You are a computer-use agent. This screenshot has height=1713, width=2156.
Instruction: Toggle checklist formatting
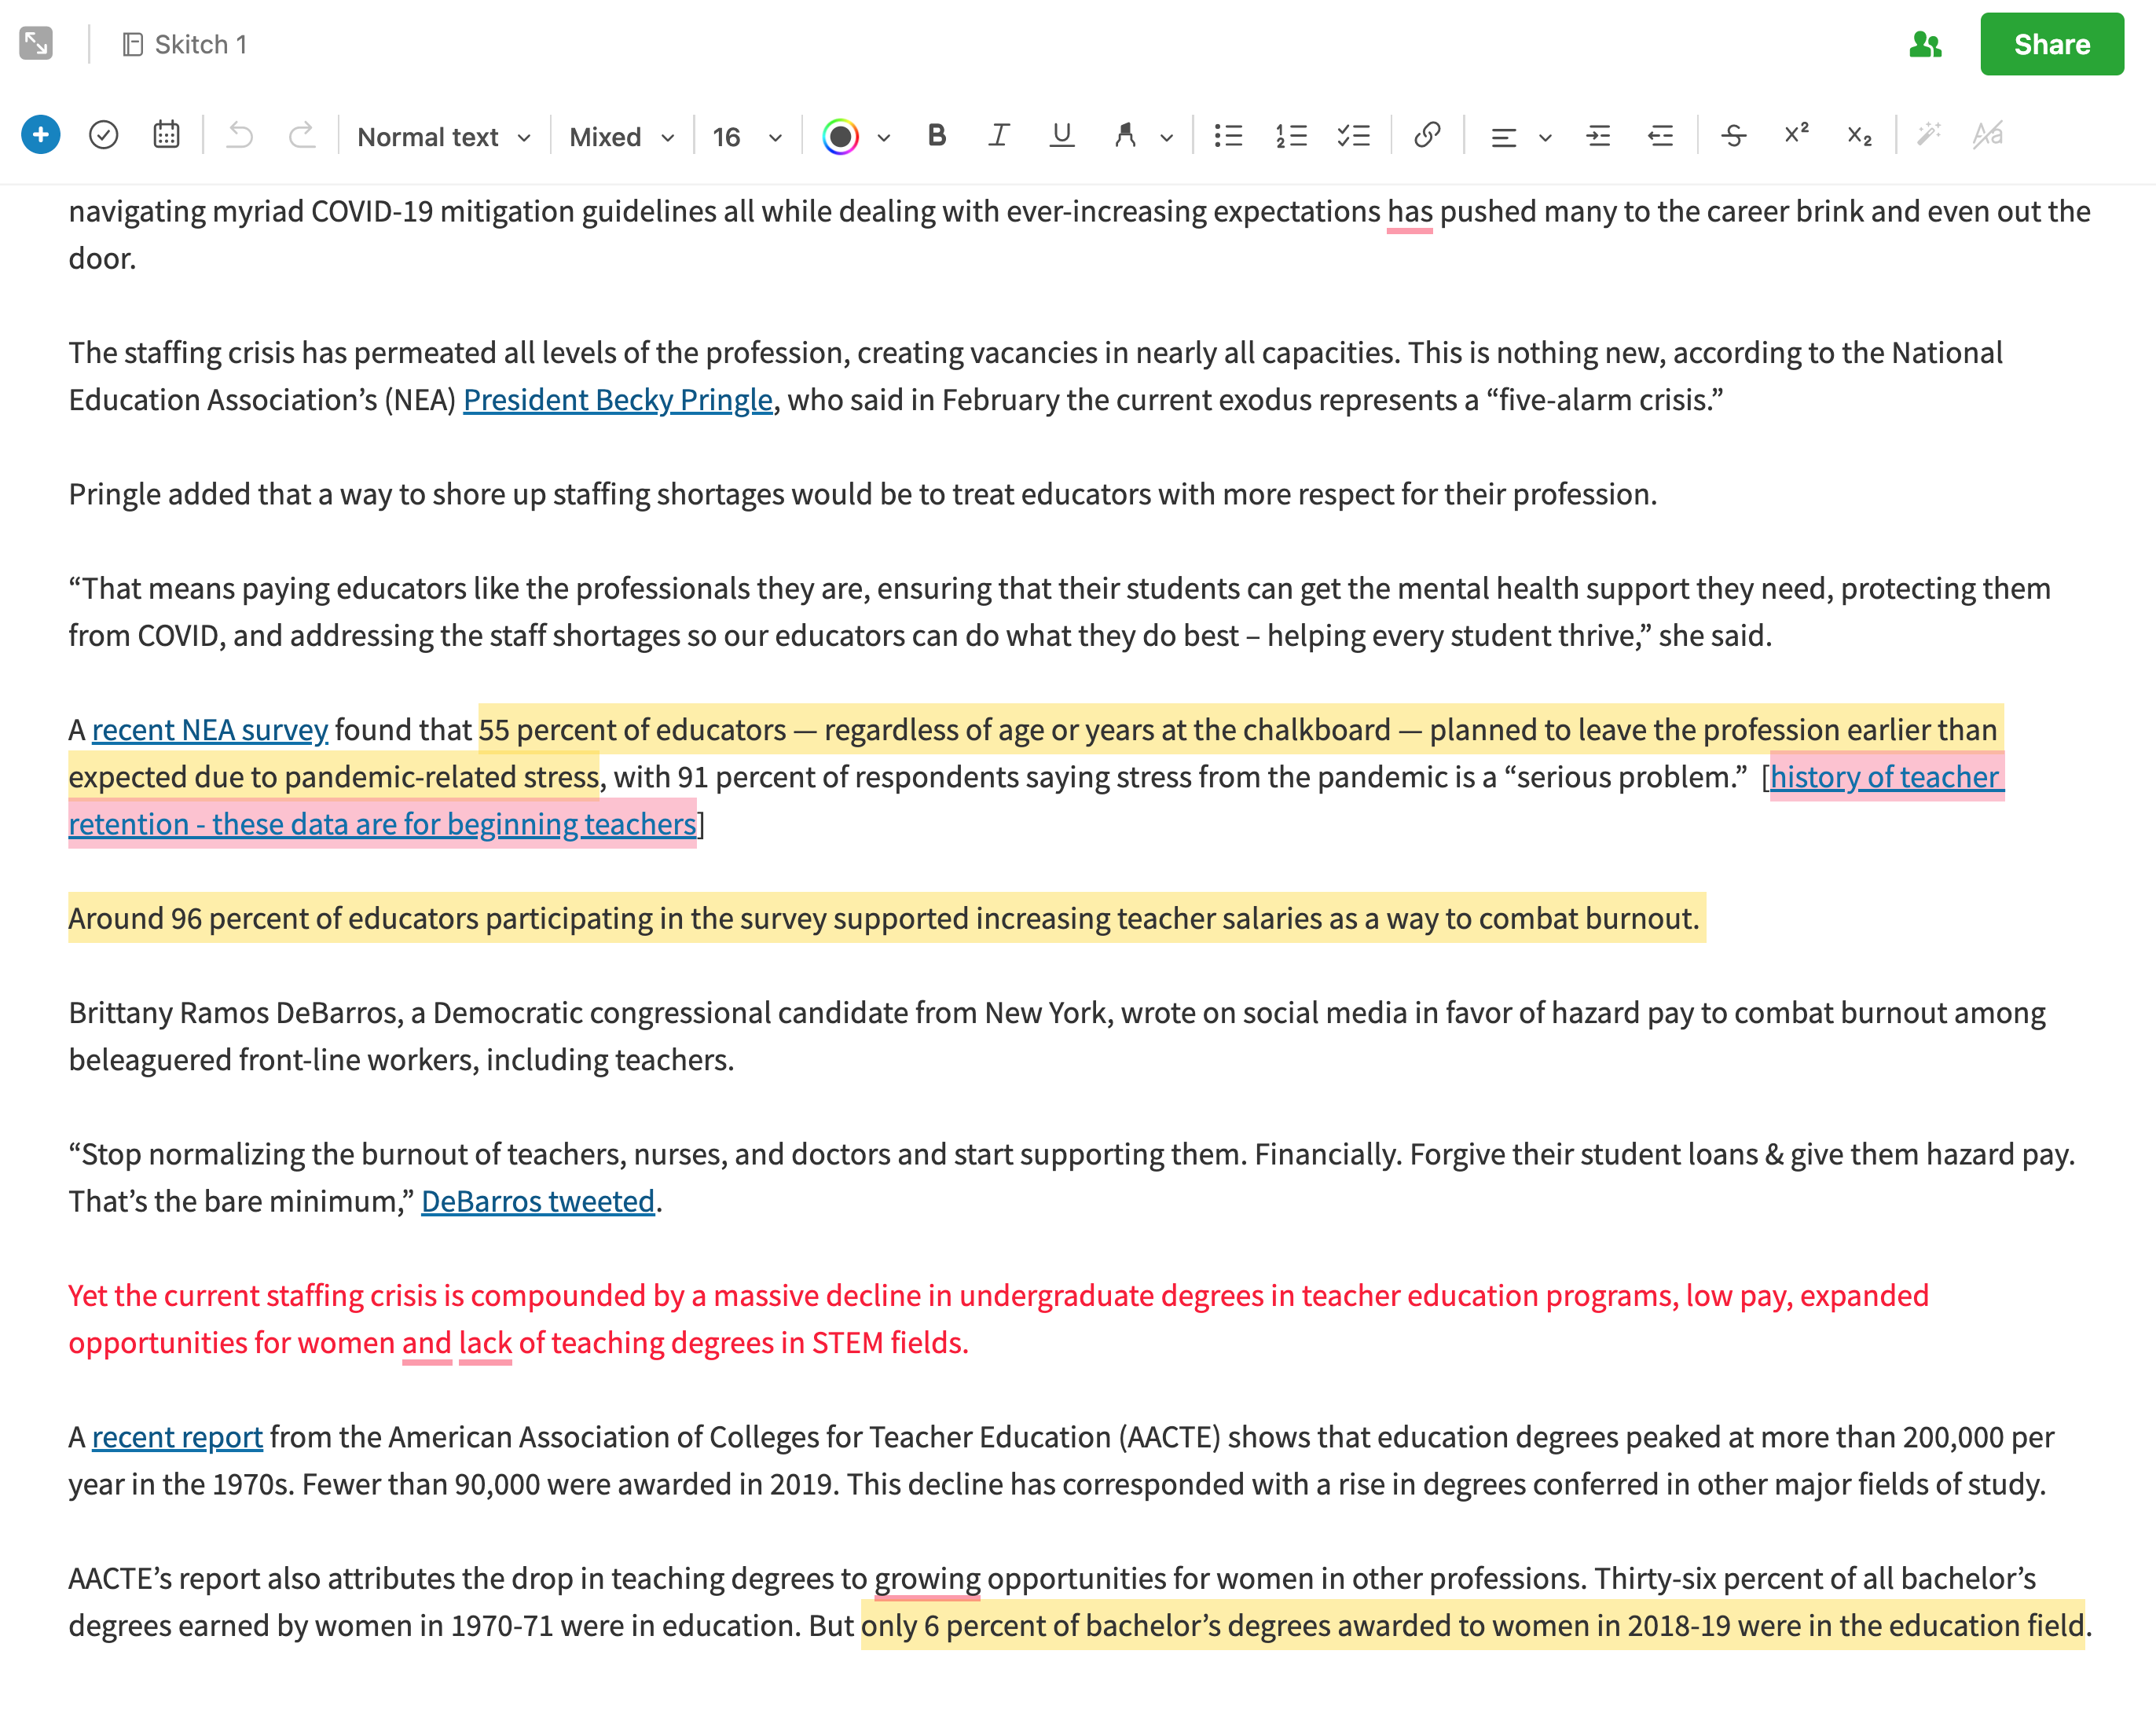click(1354, 135)
